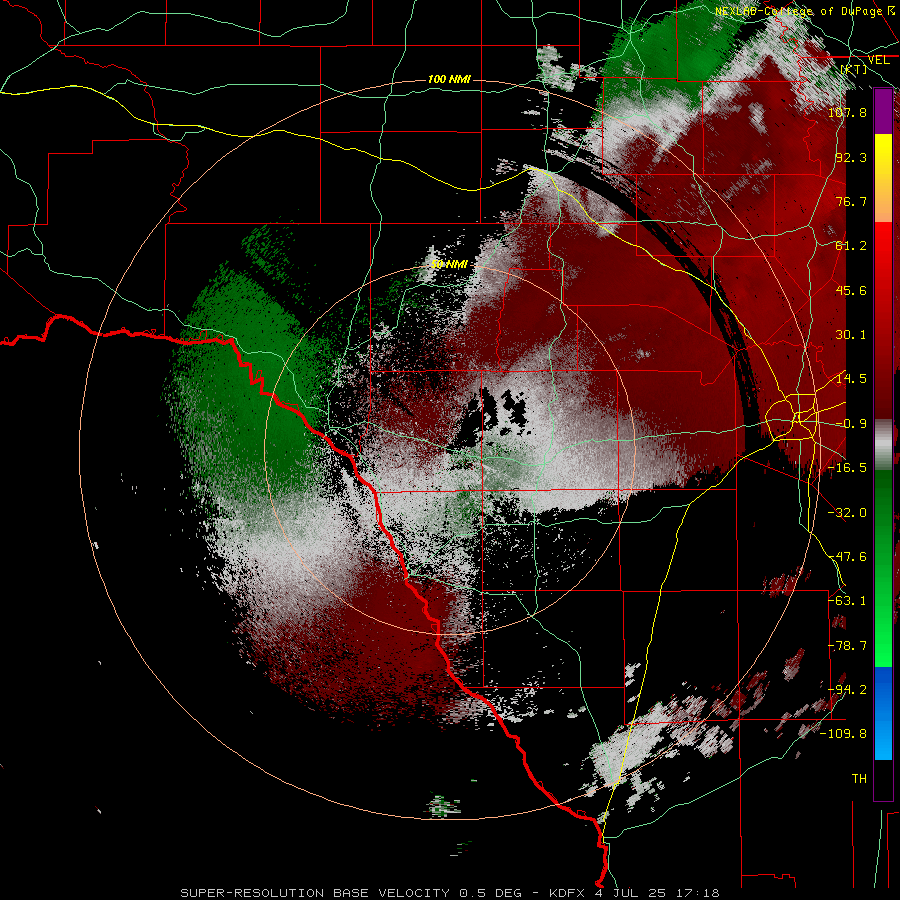The image size is (900, 900).
Task: Click the TH legend label
Action: click(859, 779)
